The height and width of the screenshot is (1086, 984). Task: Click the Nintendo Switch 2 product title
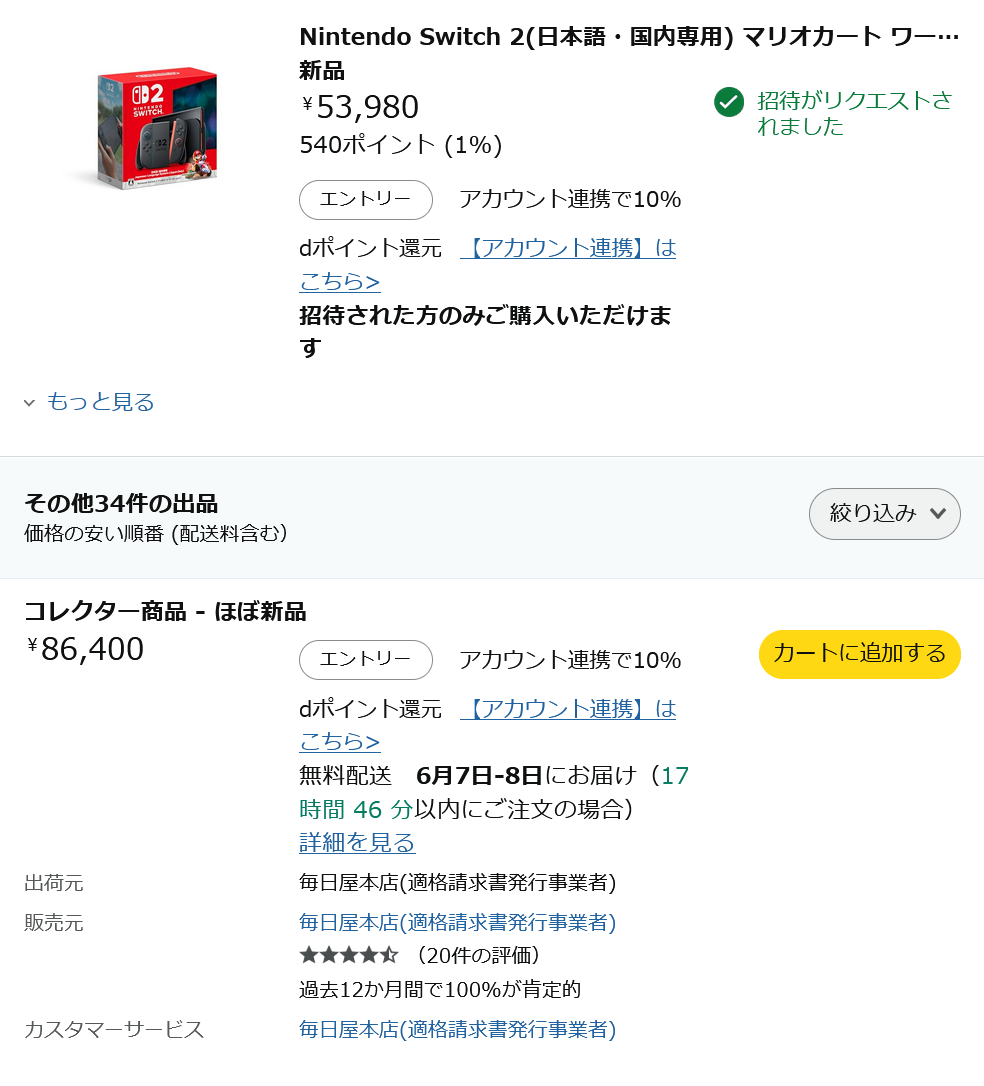[x=628, y=37]
